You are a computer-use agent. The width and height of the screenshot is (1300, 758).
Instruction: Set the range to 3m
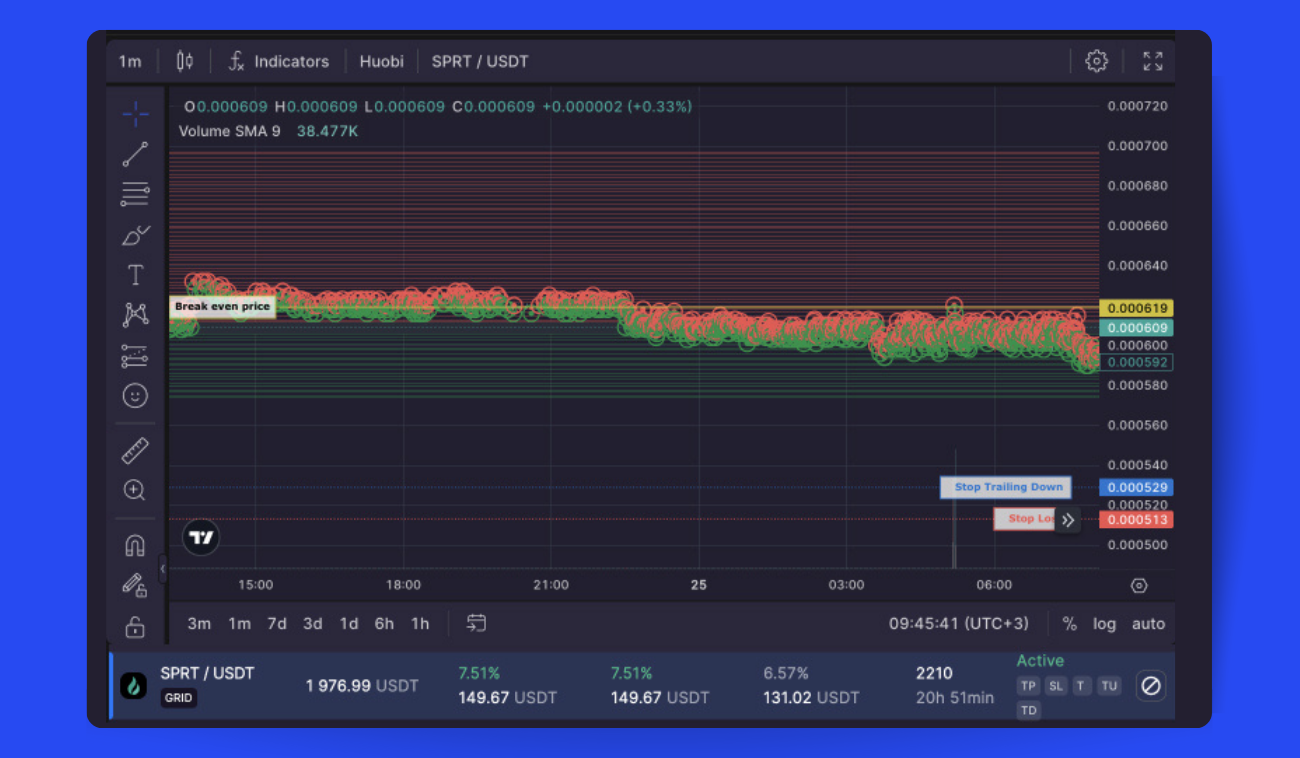click(199, 624)
